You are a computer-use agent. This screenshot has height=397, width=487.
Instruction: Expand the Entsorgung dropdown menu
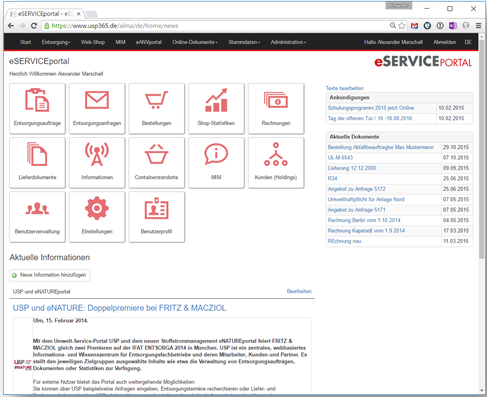coord(56,42)
